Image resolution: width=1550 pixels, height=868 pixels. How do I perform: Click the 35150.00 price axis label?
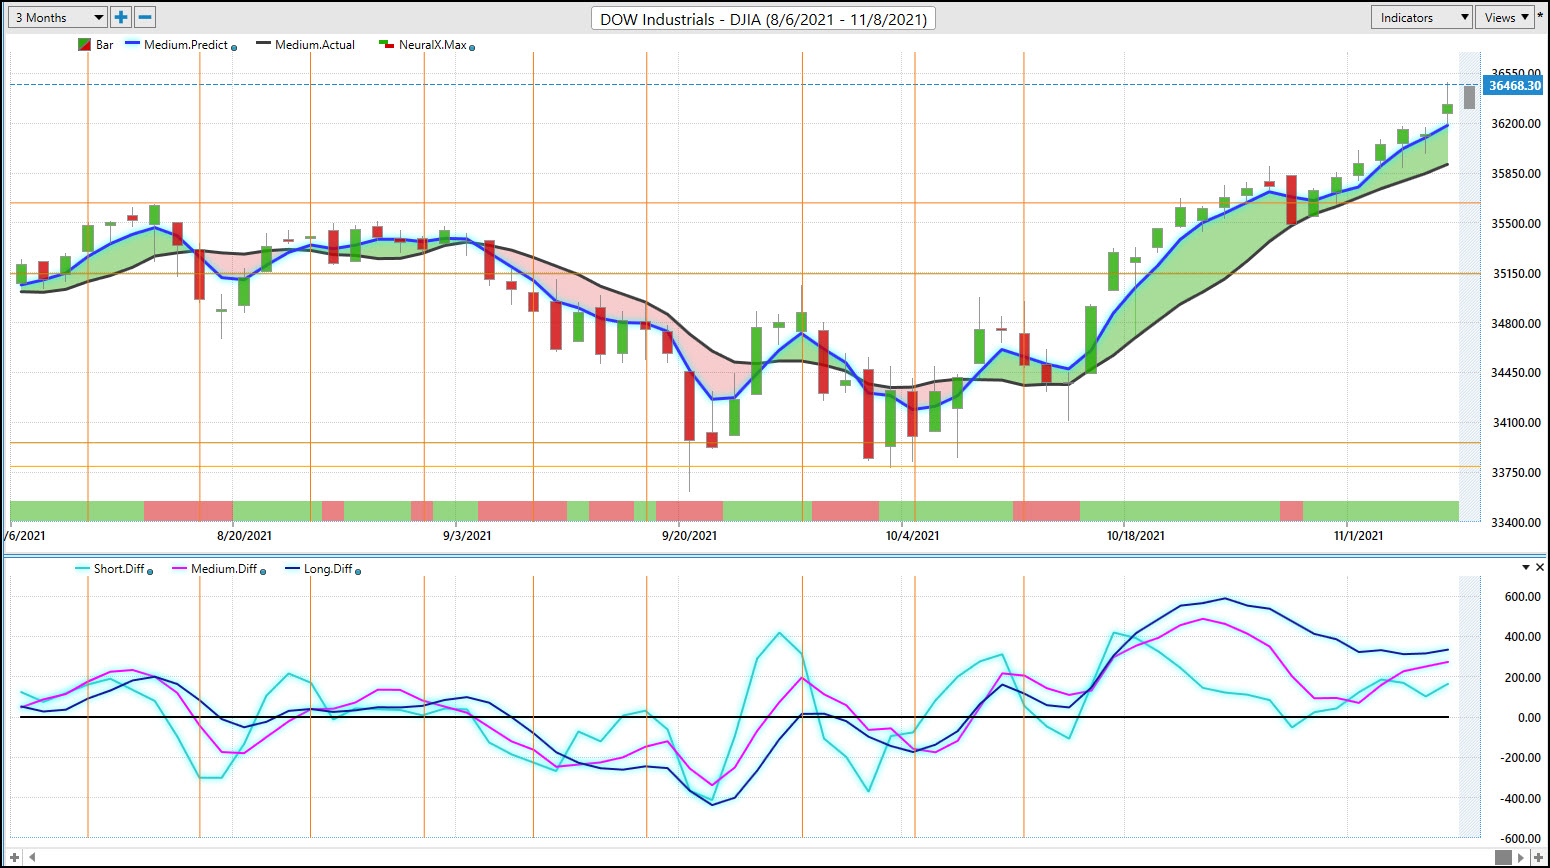[1516, 274]
